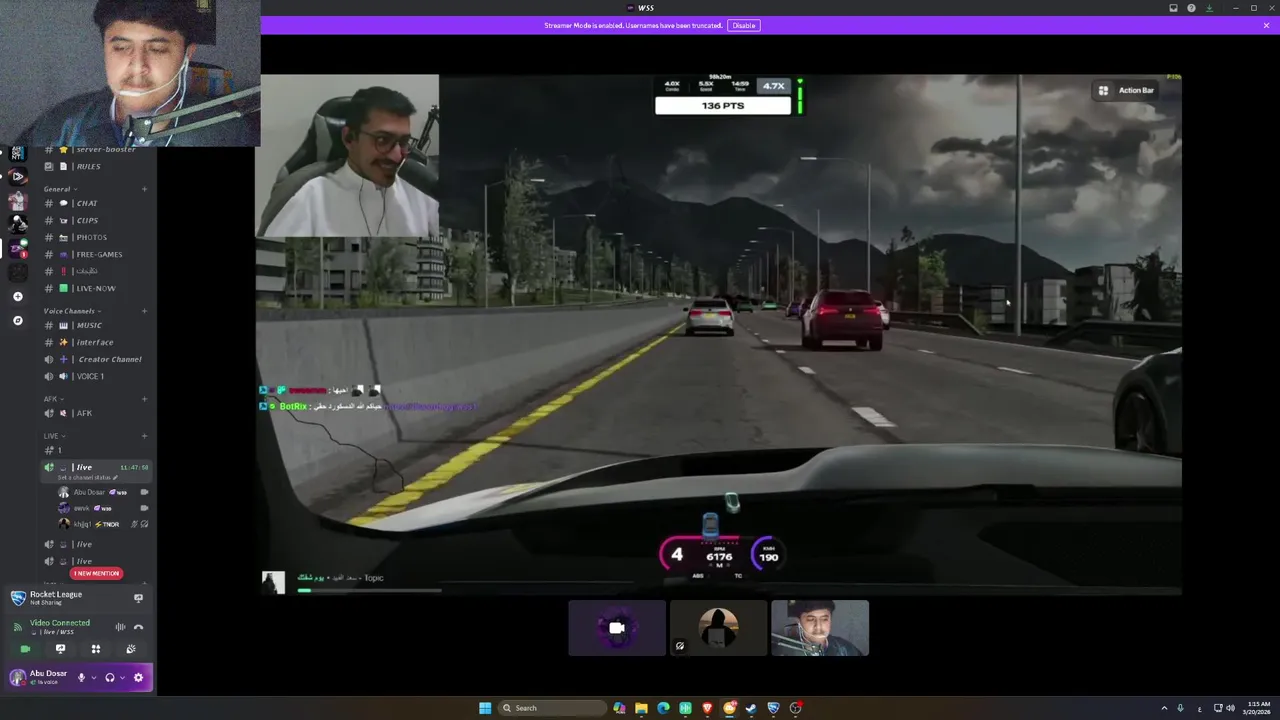Open File Explorer from taskbar
This screenshot has width=1280, height=720.
point(641,708)
